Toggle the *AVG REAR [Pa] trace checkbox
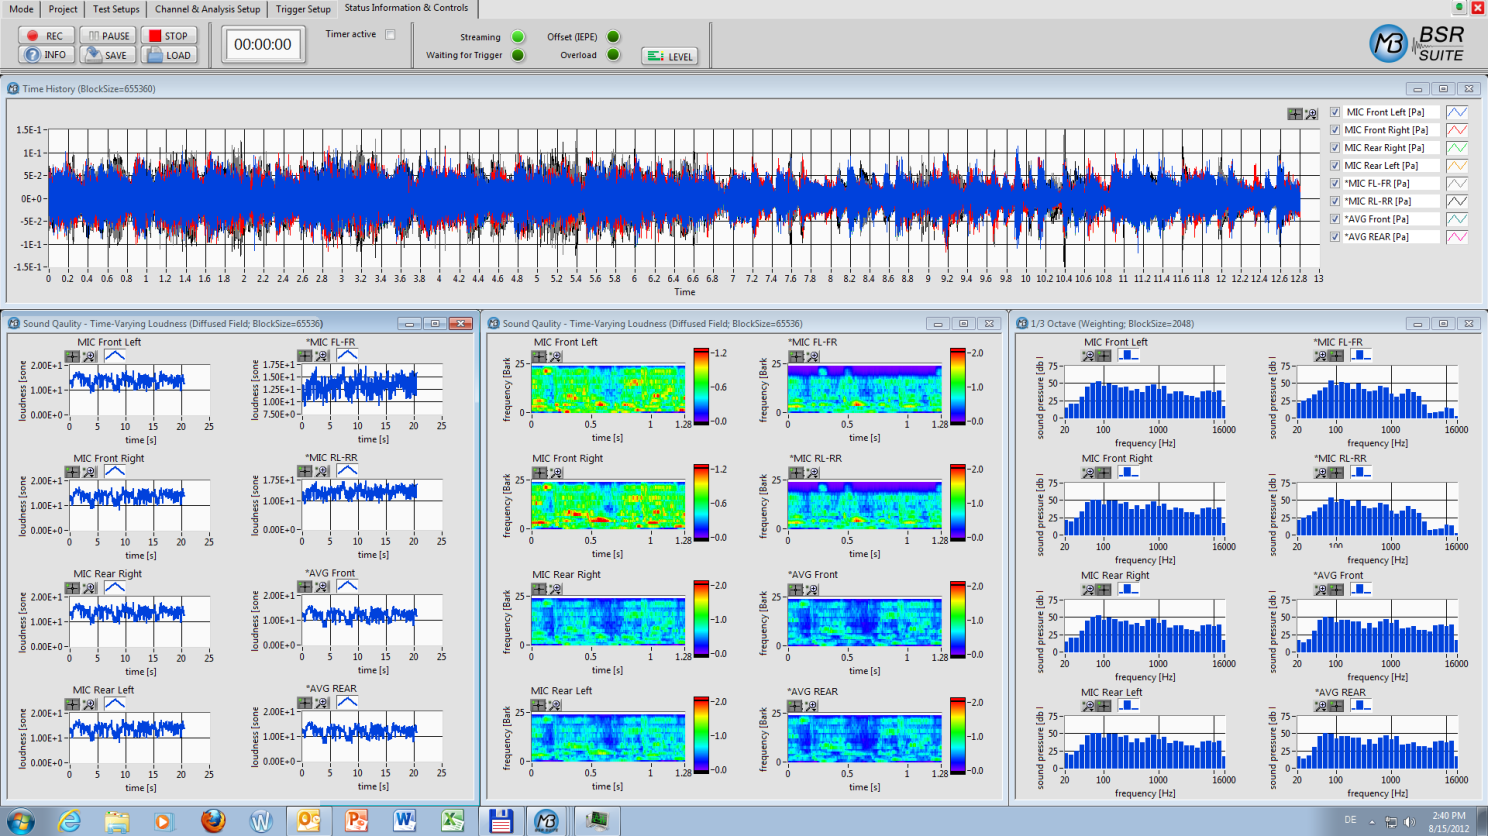The height and width of the screenshot is (836, 1488). pos(1335,237)
